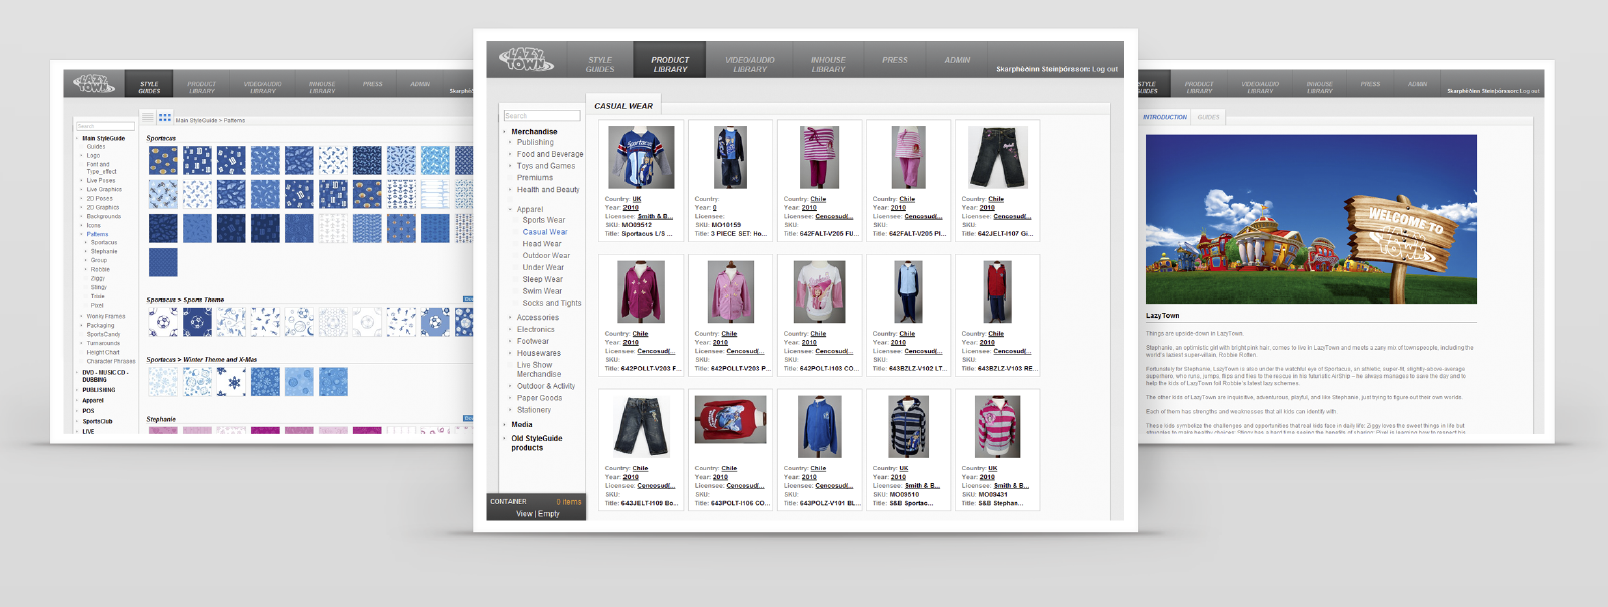Open Product Library tab in center window

coord(670,64)
